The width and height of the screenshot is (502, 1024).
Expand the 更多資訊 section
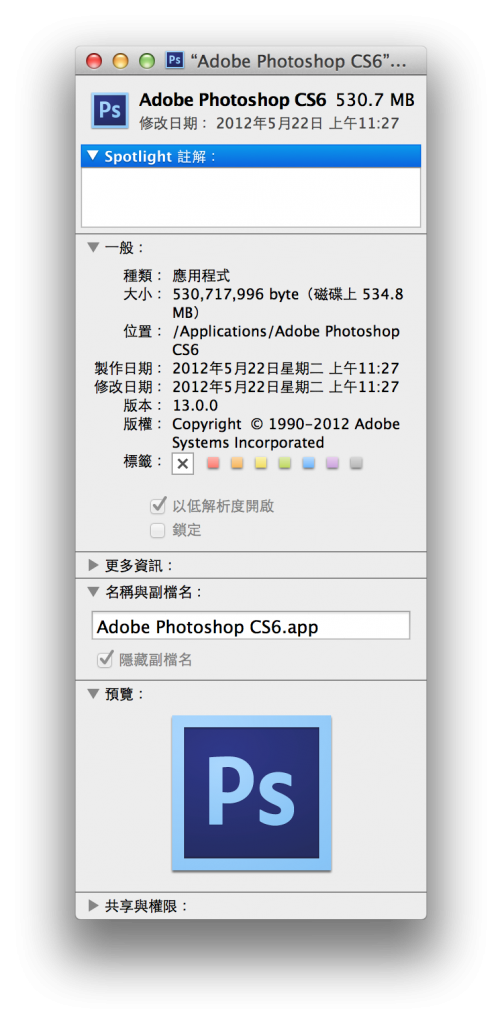(x=93, y=565)
